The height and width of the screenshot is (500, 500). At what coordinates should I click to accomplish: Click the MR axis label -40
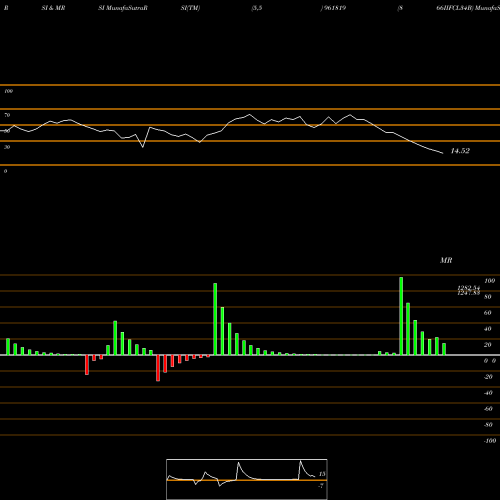click(x=488, y=393)
